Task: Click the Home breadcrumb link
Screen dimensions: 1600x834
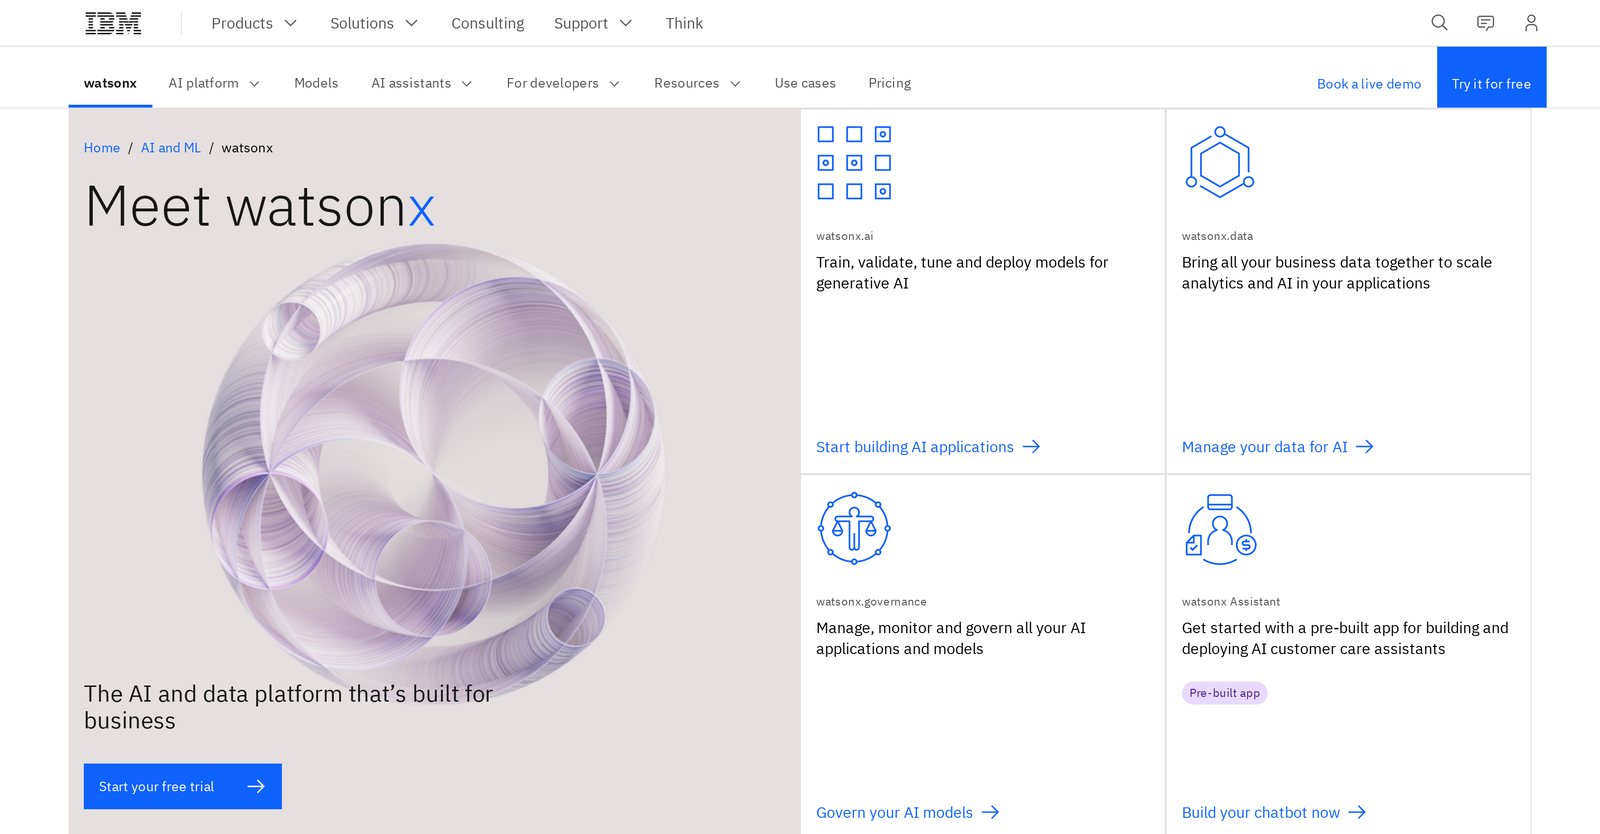Action: [102, 148]
